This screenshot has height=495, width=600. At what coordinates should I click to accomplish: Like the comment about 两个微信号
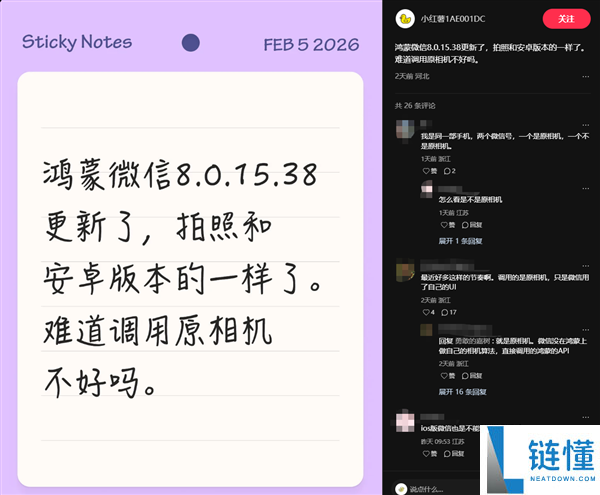pyautogui.click(x=429, y=171)
